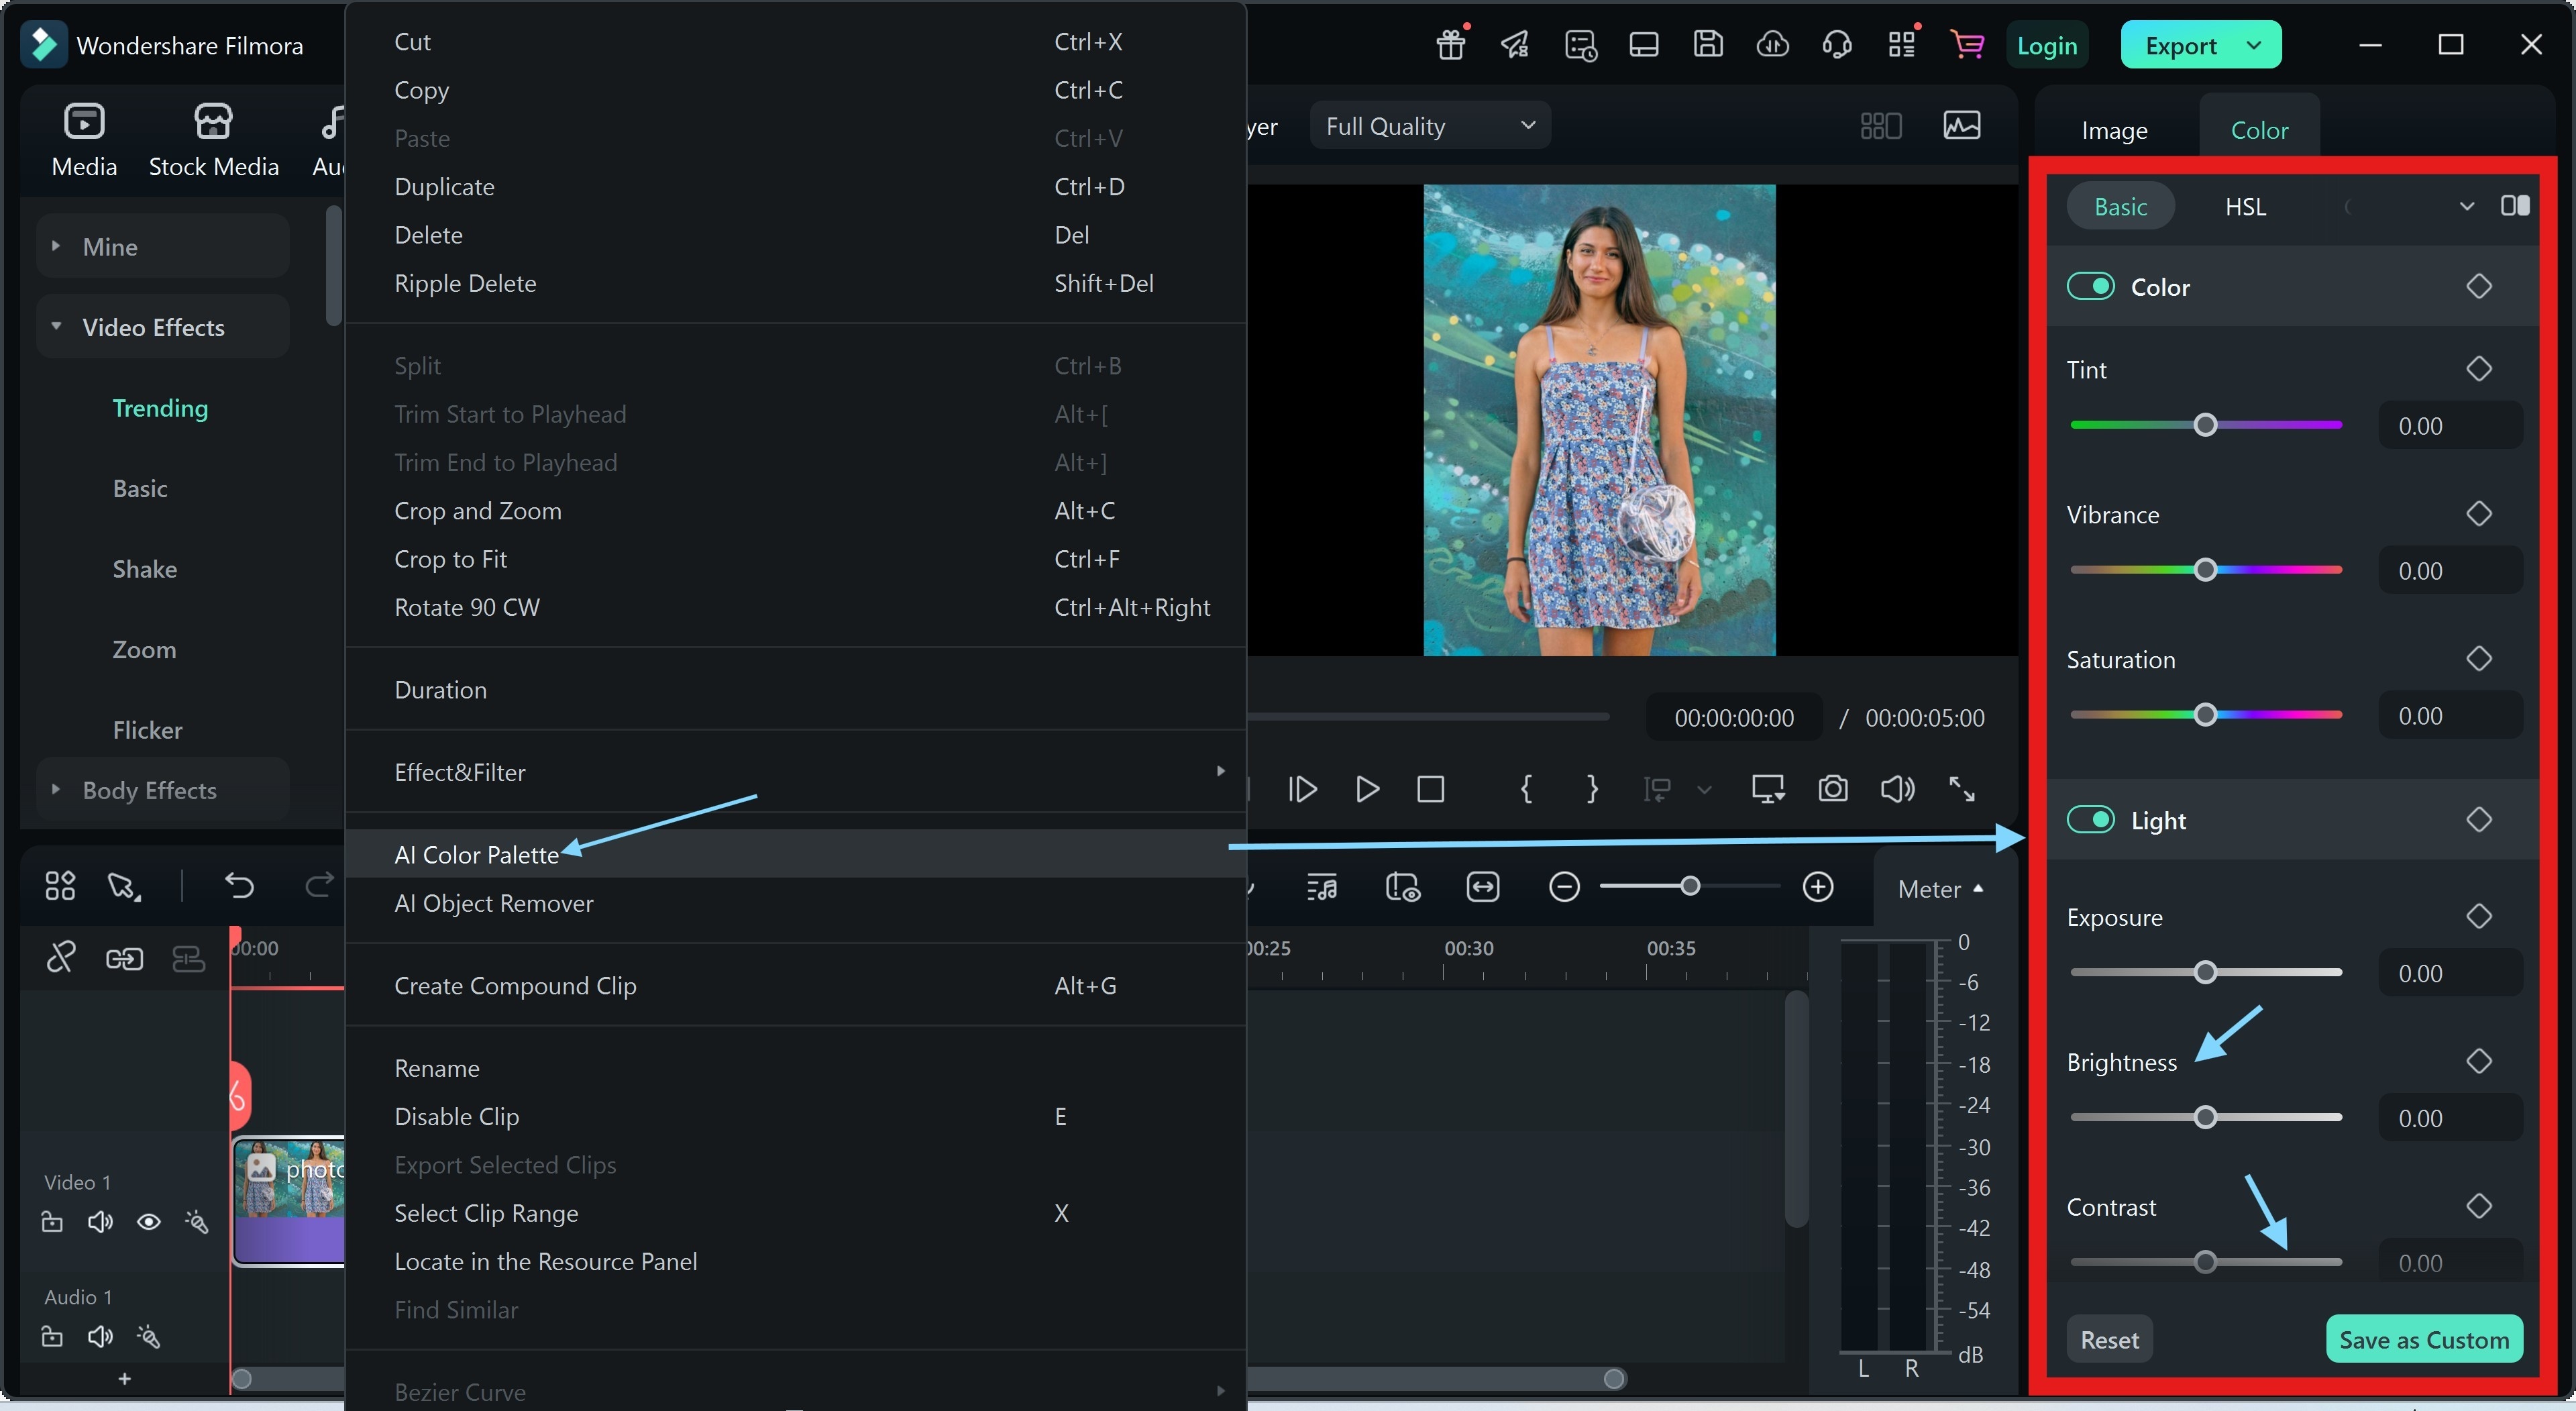2576x1411 pixels.
Task: Adjust the Exposure slider handle
Action: point(2205,972)
